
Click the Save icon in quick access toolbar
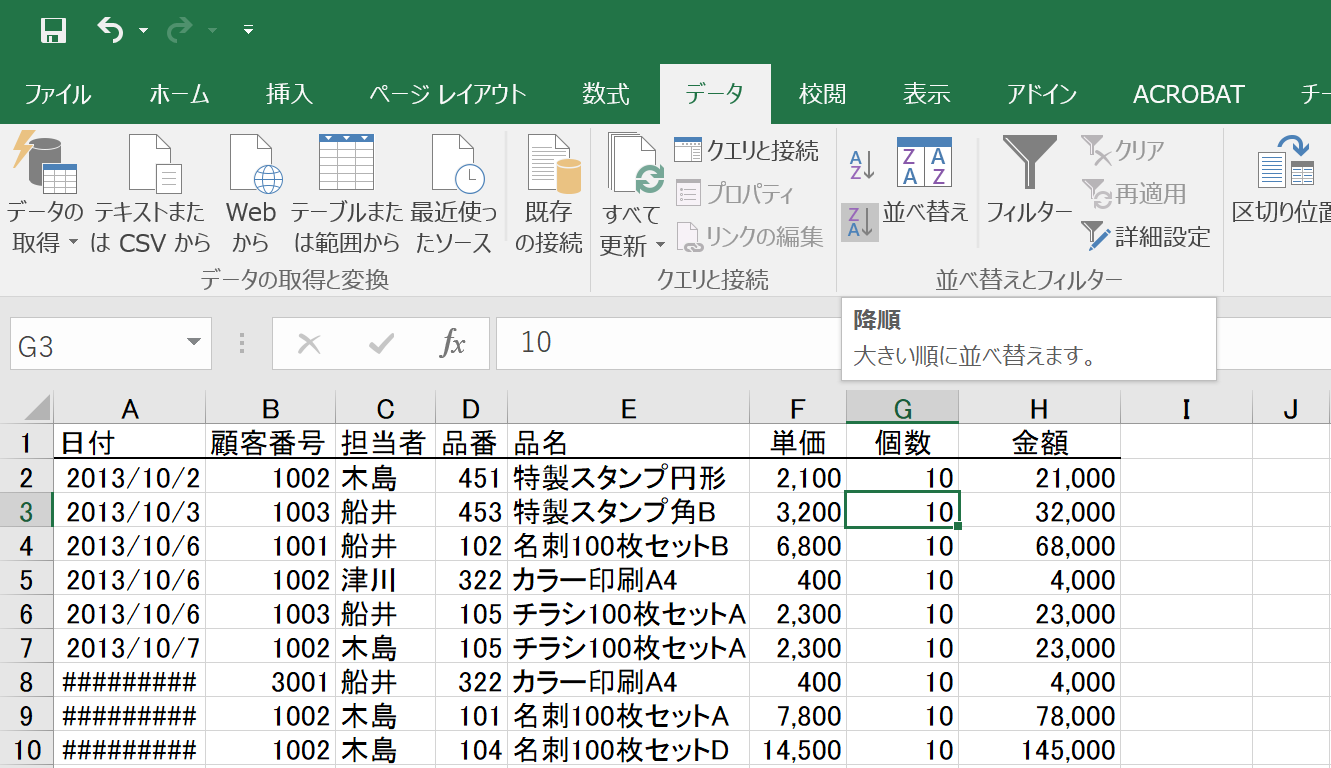[x=53, y=31]
